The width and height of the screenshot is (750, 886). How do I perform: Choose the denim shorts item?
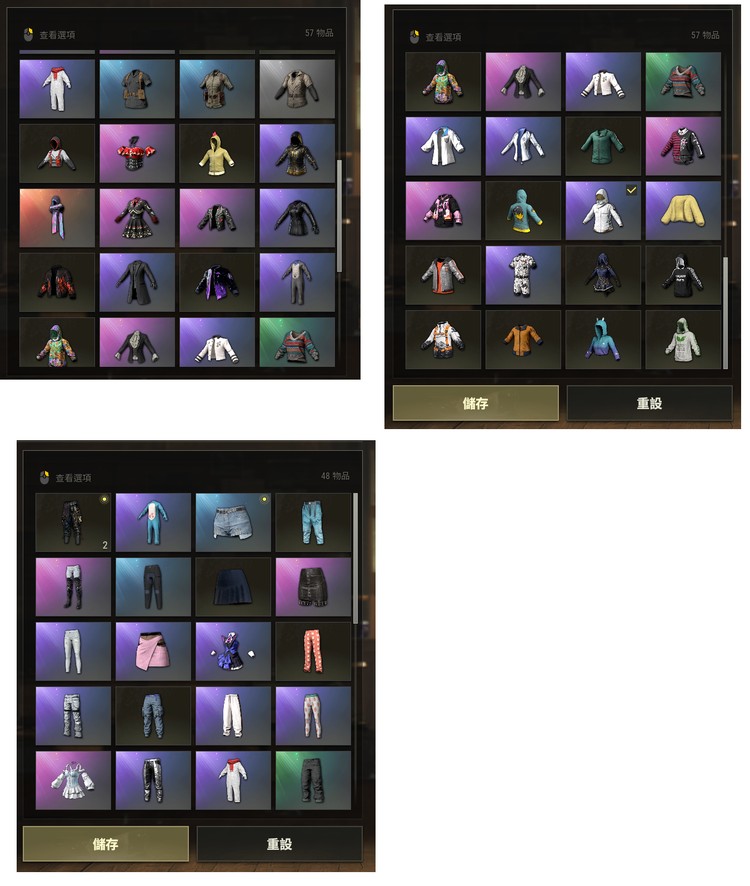[x=233, y=523]
